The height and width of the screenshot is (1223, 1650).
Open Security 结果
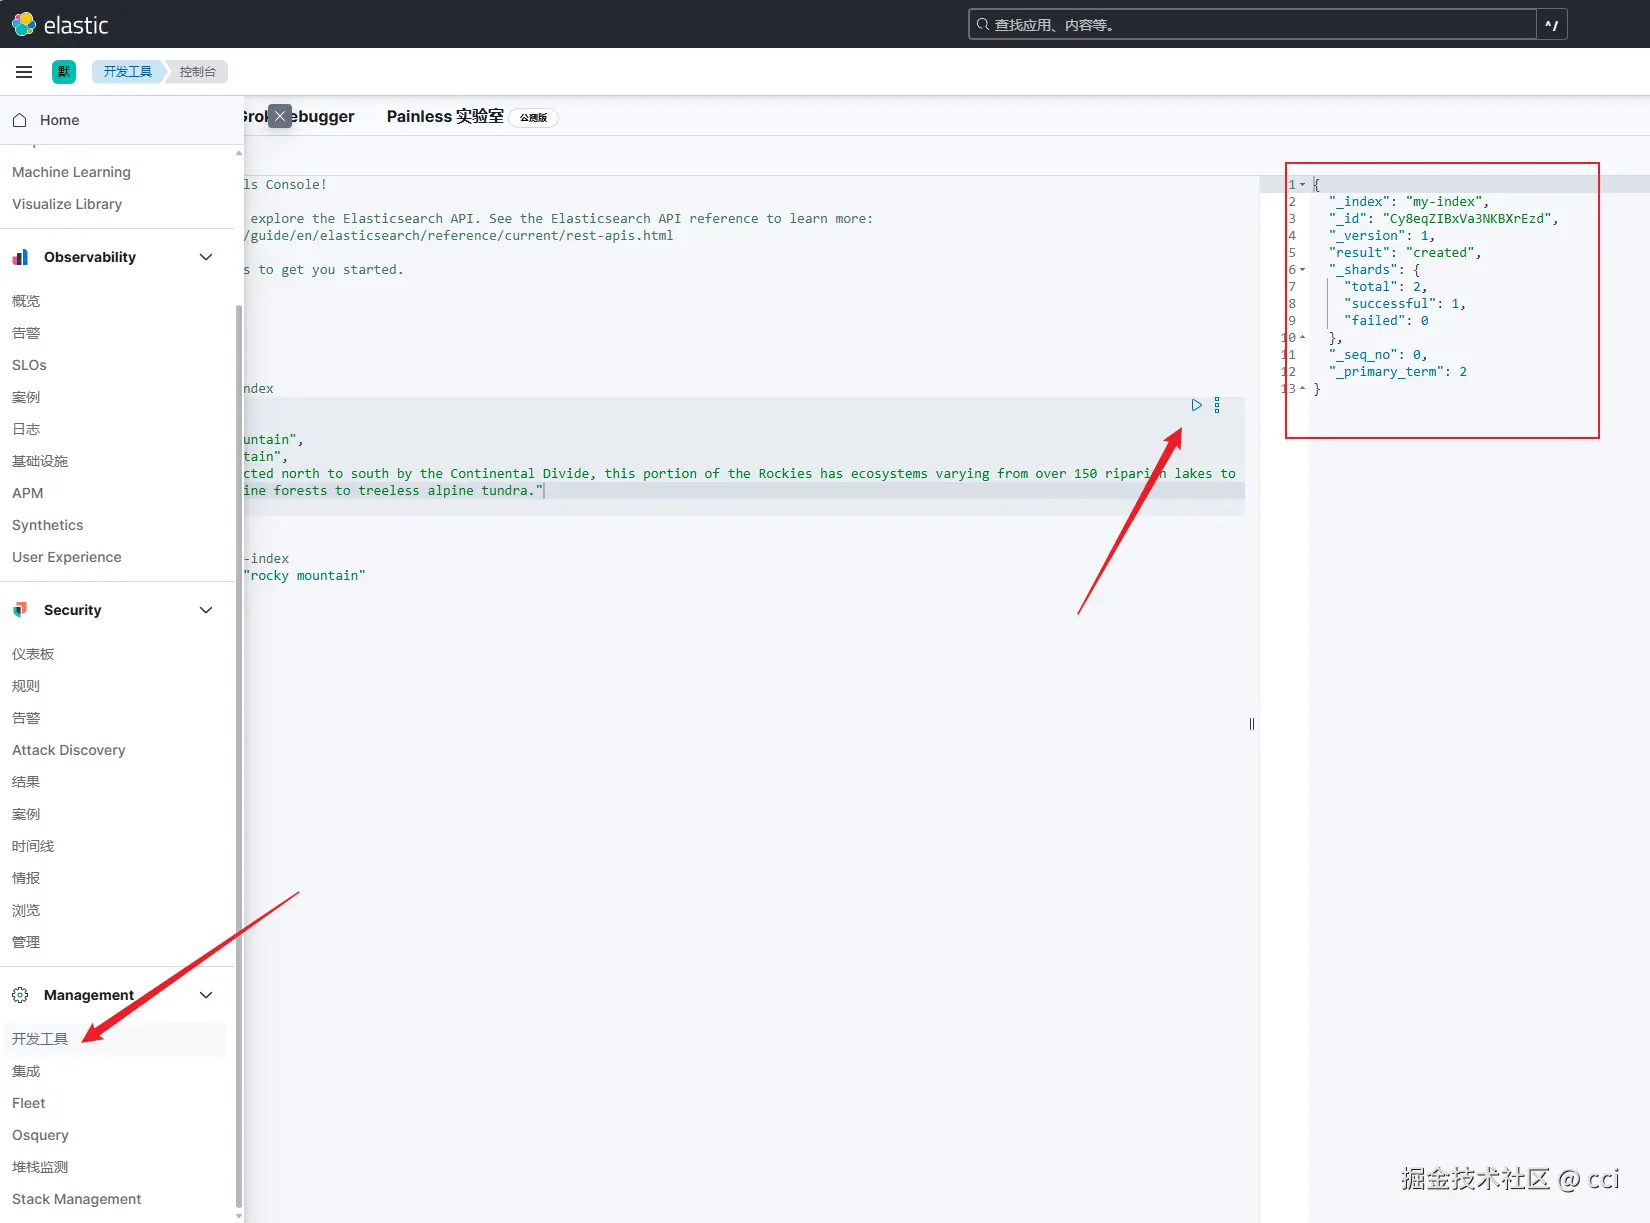tap(26, 782)
